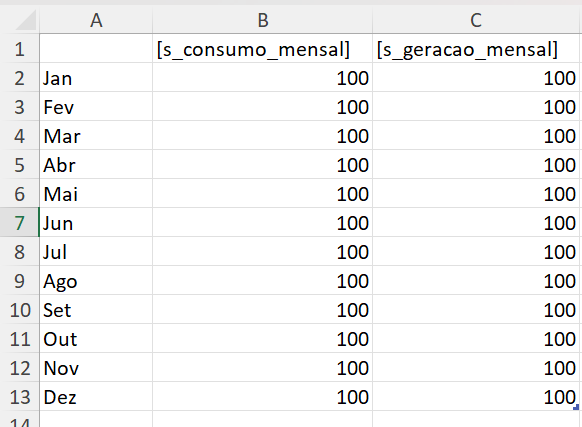Select the cell containing Fev
Image resolution: width=582 pixels, height=427 pixels.
(96, 107)
